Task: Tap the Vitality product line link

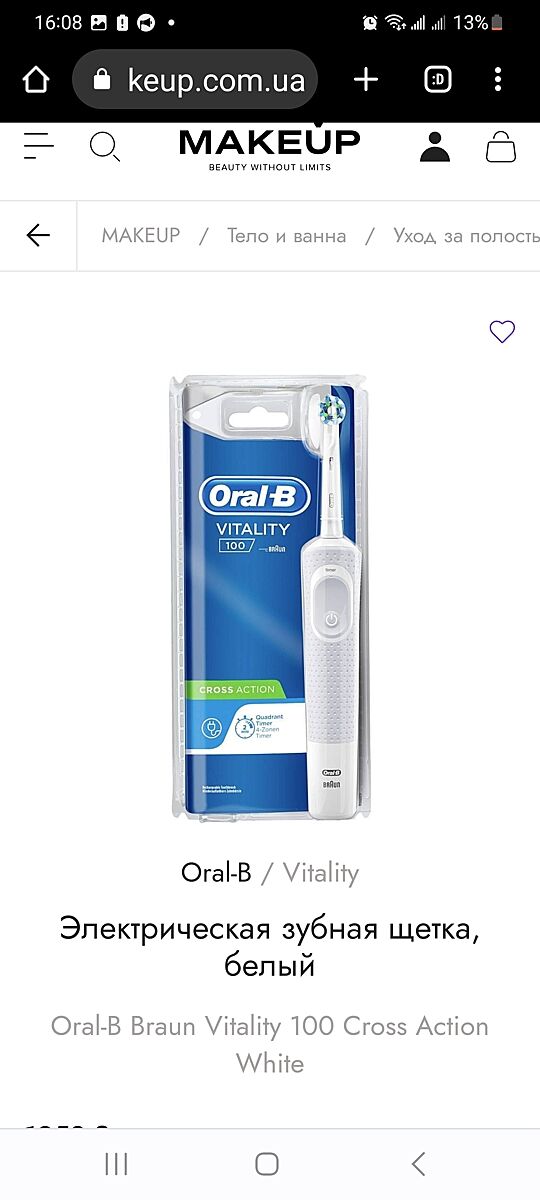Action: tap(320, 873)
